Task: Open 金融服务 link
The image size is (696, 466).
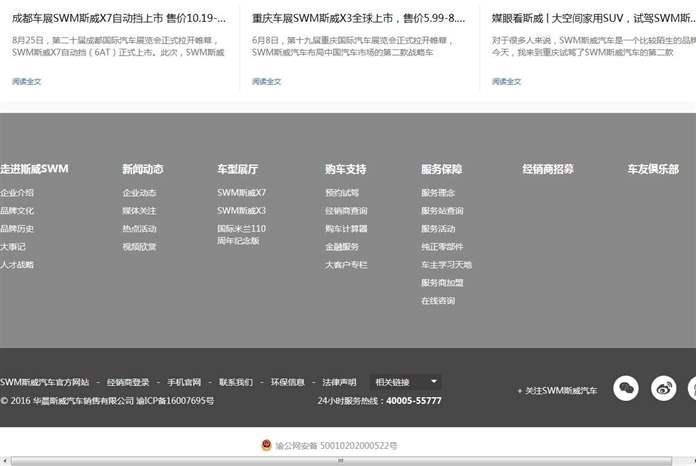Action: tap(342, 247)
